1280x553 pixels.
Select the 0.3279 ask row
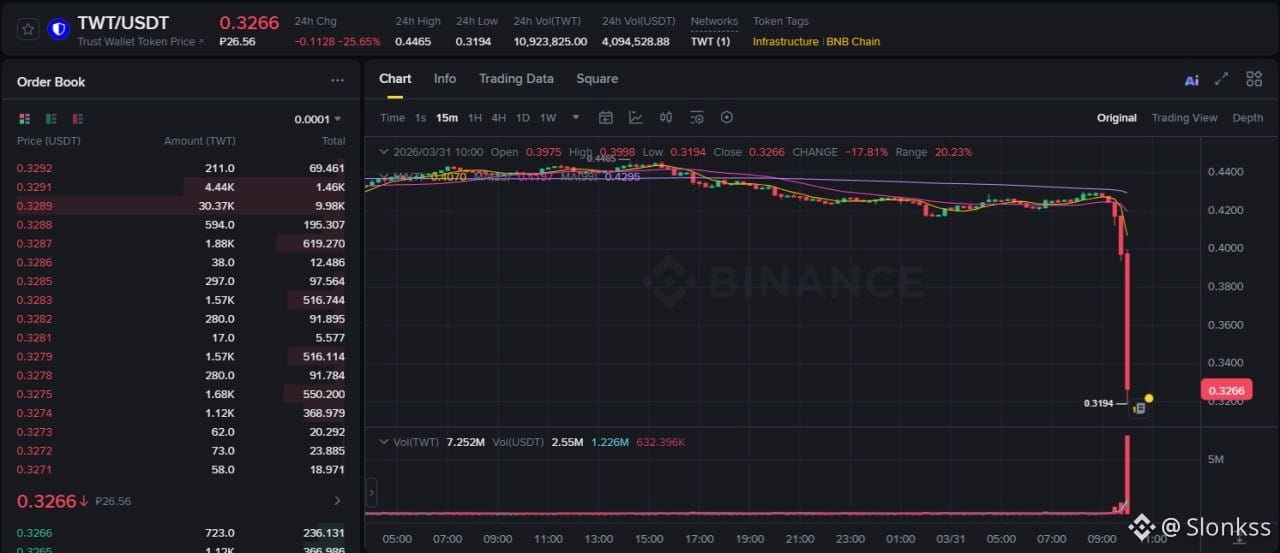click(x=181, y=357)
